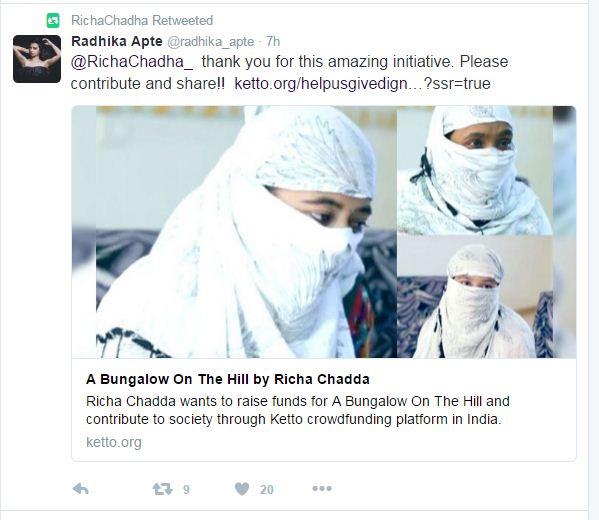Open the ketto.org/helpusgivedign link

point(362,83)
